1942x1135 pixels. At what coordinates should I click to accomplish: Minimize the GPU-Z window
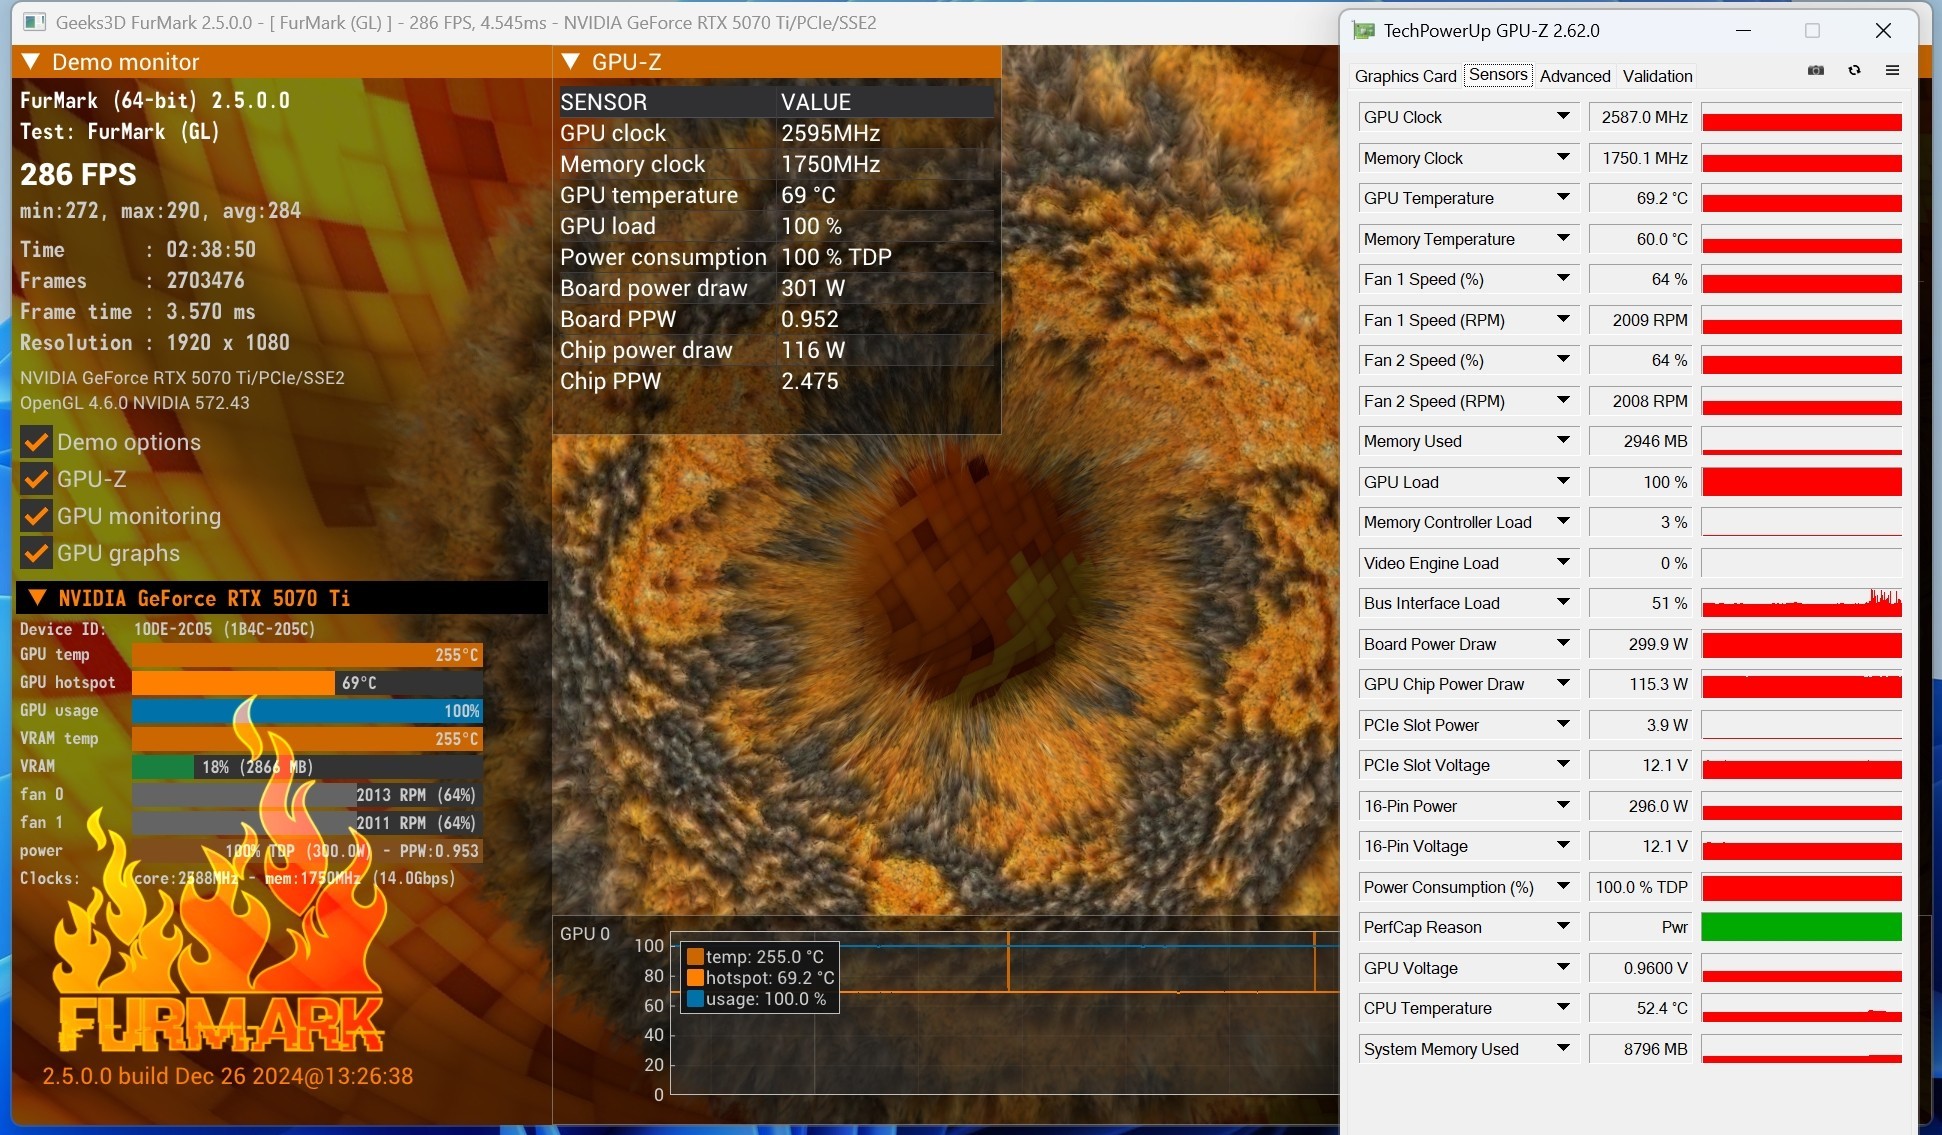tap(1743, 31)
